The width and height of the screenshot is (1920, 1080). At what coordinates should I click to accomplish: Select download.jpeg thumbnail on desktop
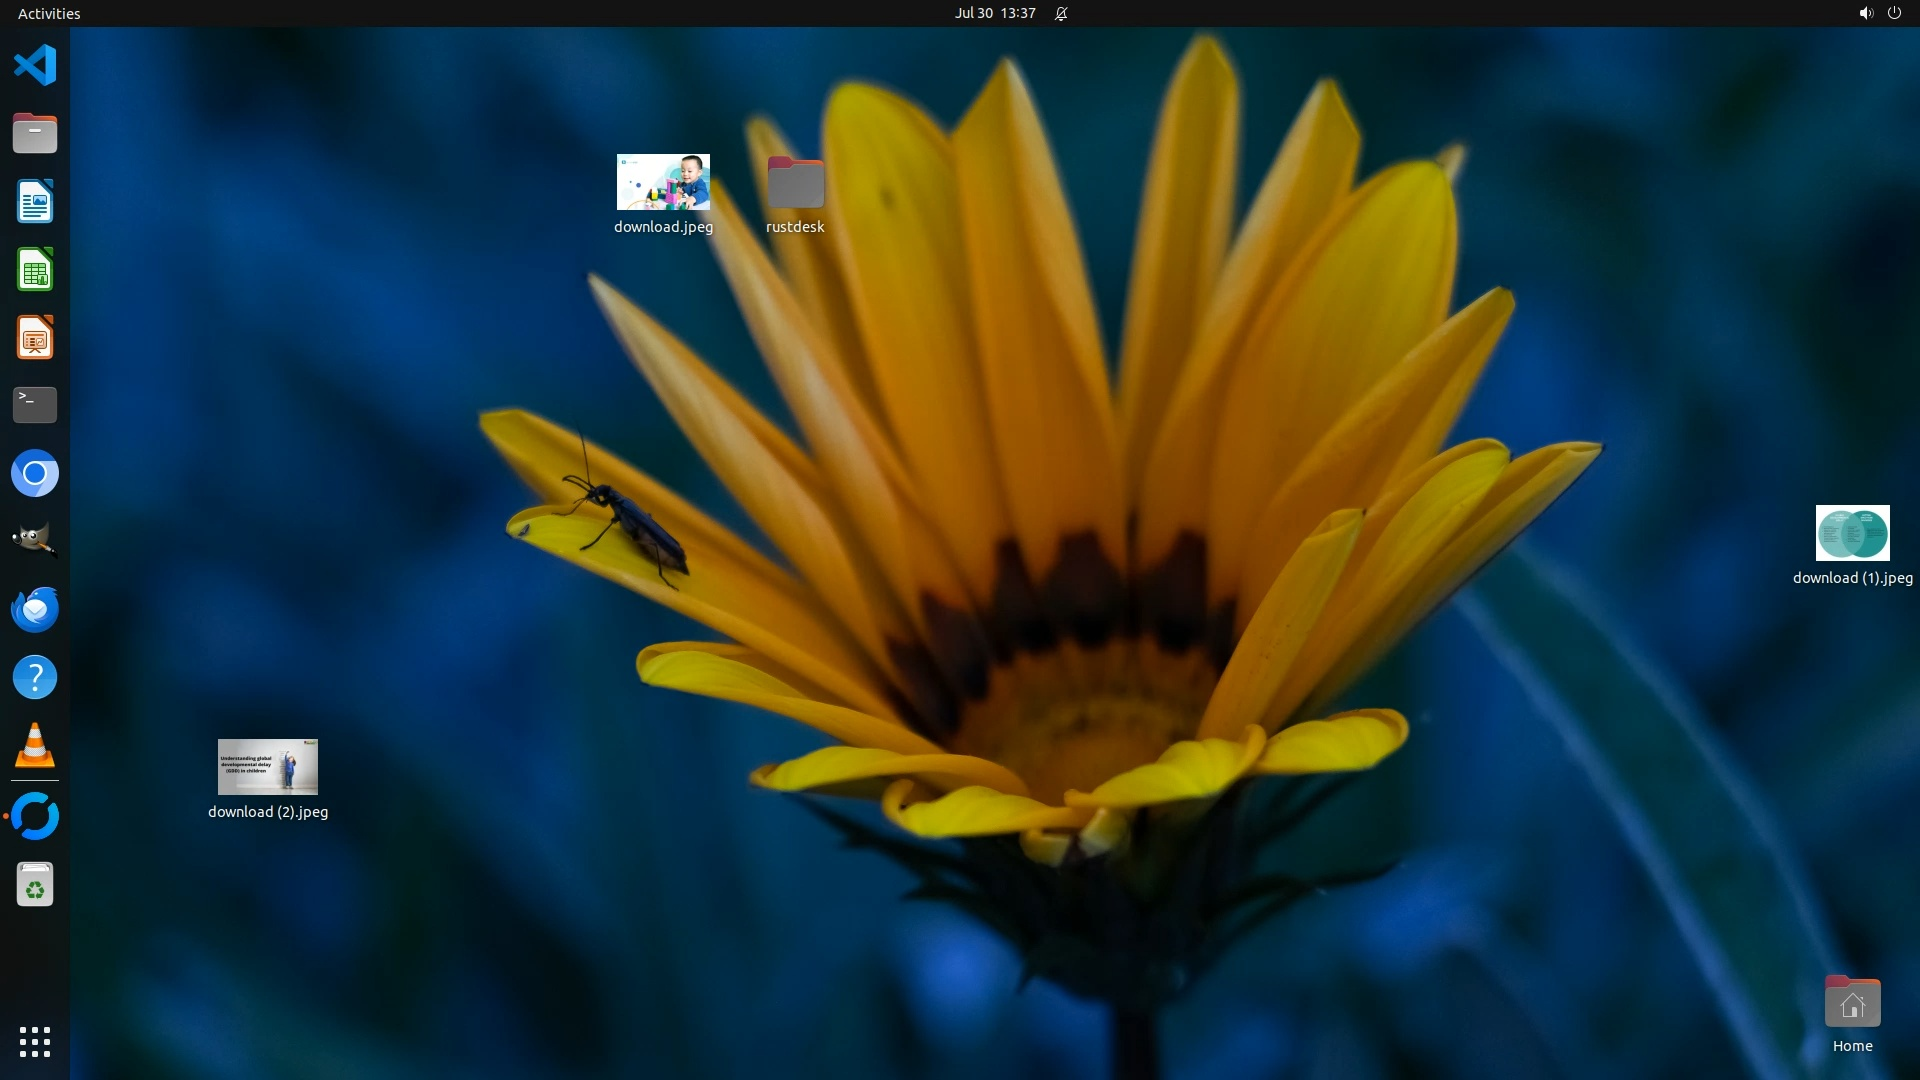(x=663, y=182)
